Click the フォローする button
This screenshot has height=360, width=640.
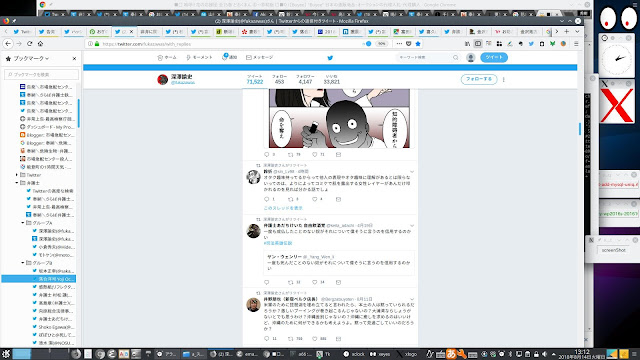(x=479, y=79)
